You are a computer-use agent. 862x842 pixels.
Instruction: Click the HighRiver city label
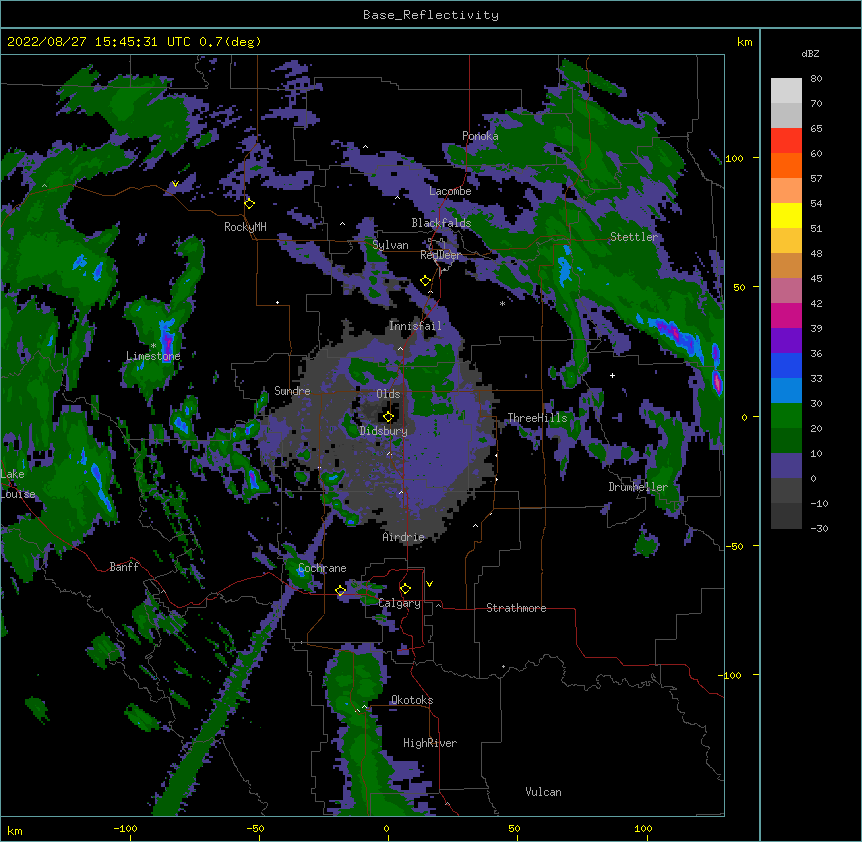430,743
